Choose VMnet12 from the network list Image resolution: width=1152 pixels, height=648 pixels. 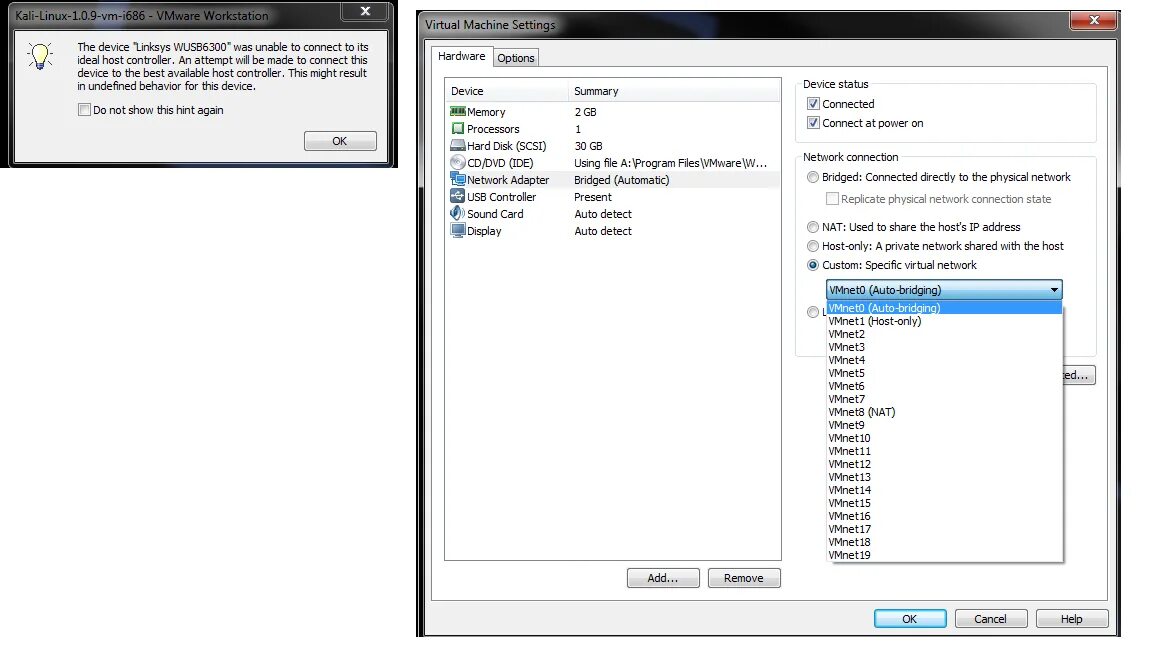tap(944, 464)
